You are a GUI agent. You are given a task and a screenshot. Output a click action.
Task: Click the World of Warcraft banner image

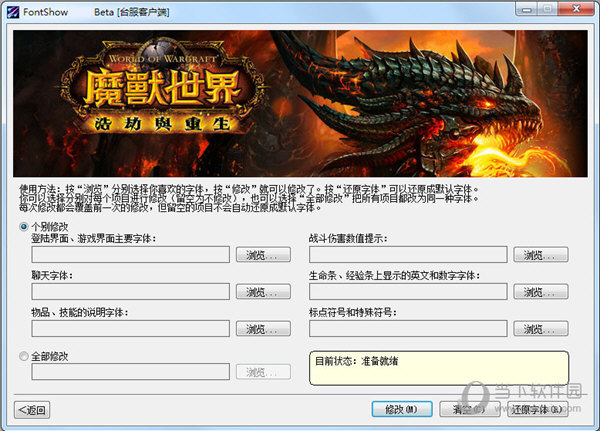tap(300, 103)
